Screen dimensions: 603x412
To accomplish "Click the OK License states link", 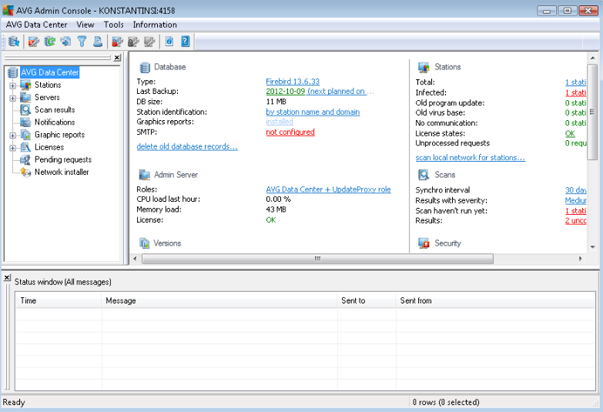I will pos(570,133).
